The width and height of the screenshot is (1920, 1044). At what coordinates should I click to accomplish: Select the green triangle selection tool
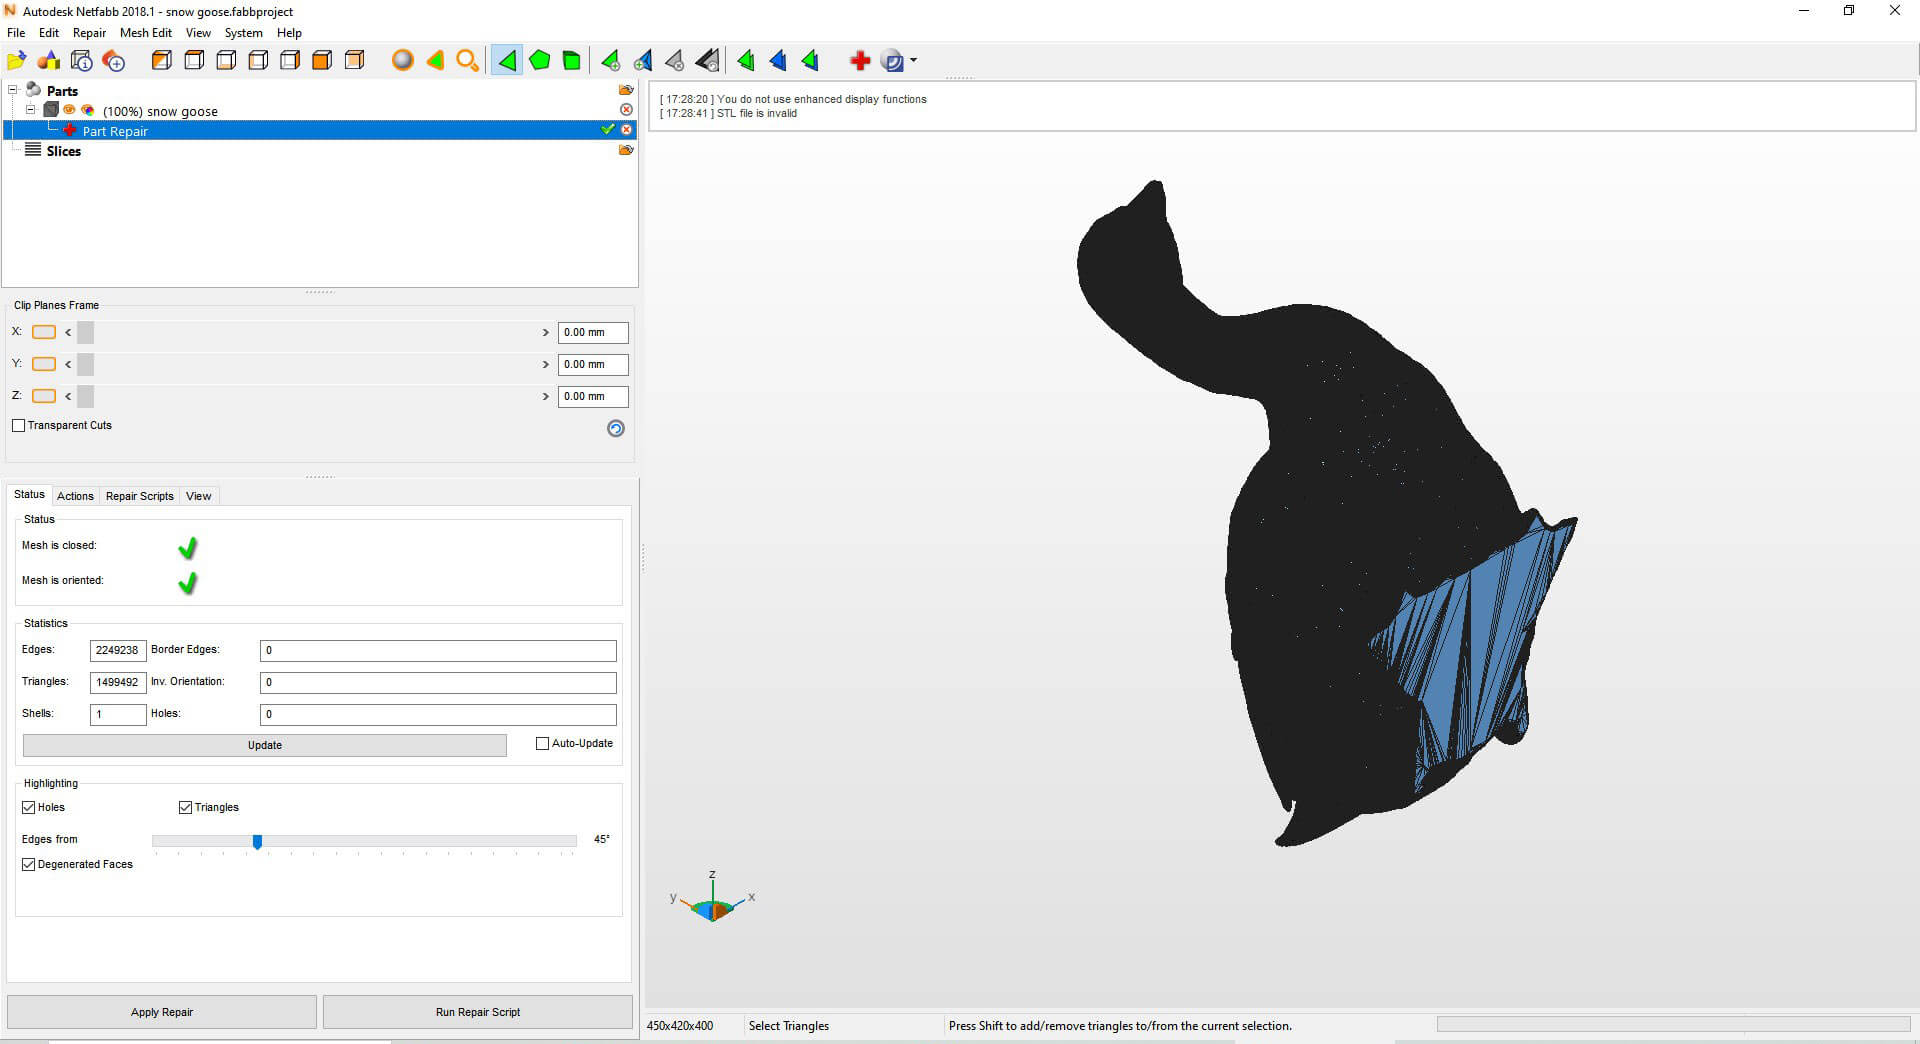point(507,61)
